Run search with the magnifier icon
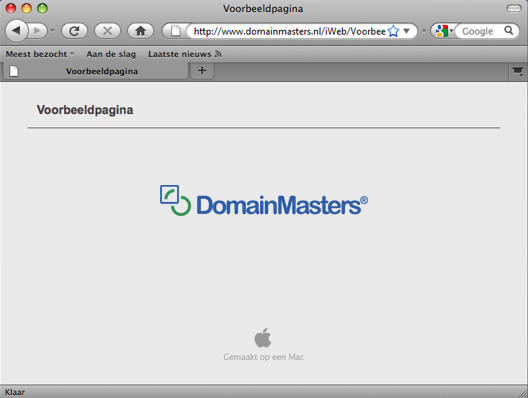Screen dimensions: 528x398 tap(509, 31)
